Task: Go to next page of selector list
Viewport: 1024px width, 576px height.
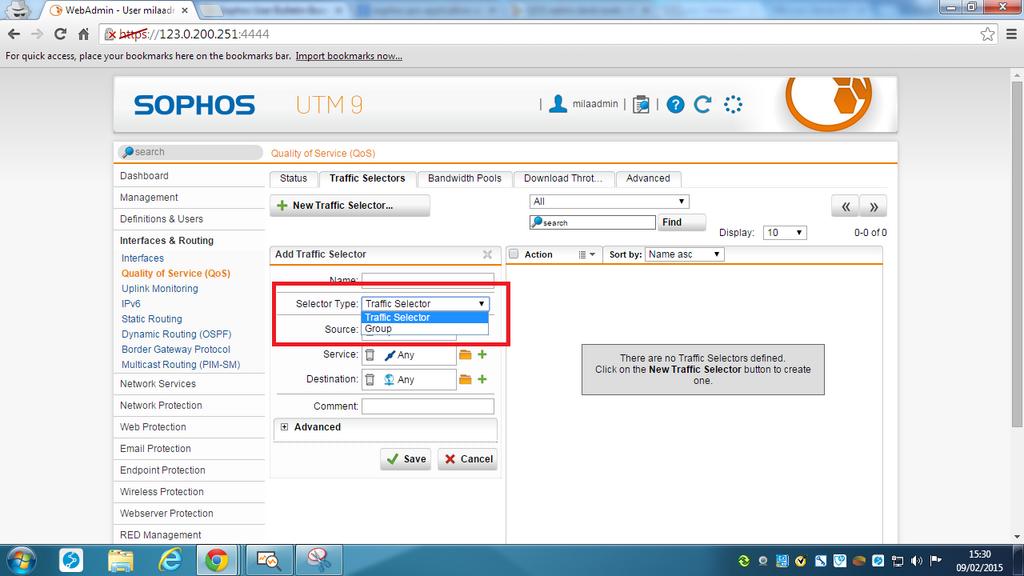Action: 873,206
